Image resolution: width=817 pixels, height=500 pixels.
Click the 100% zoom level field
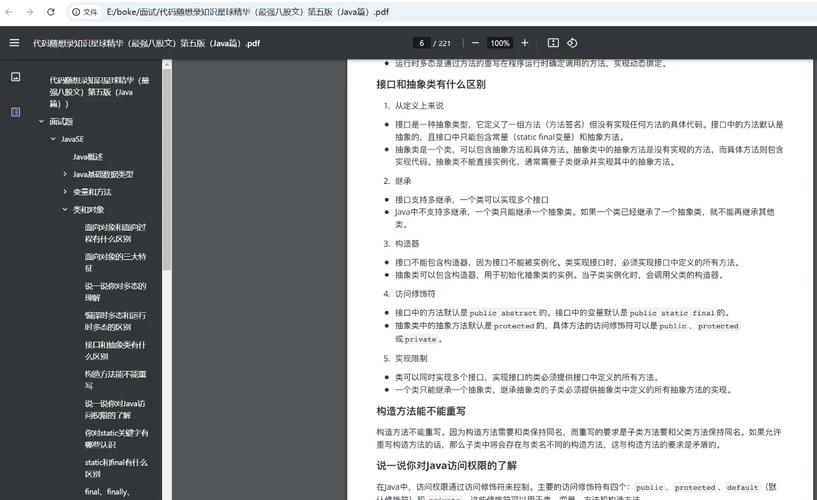[500, 43]
